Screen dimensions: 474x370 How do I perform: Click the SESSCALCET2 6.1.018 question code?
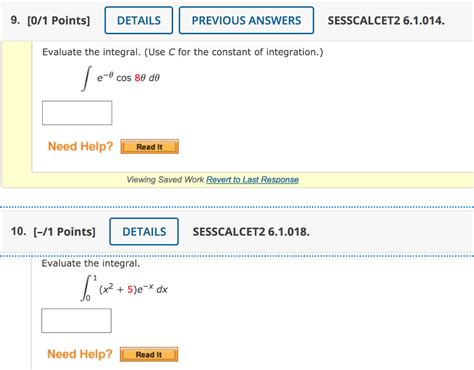click(251, 232)
